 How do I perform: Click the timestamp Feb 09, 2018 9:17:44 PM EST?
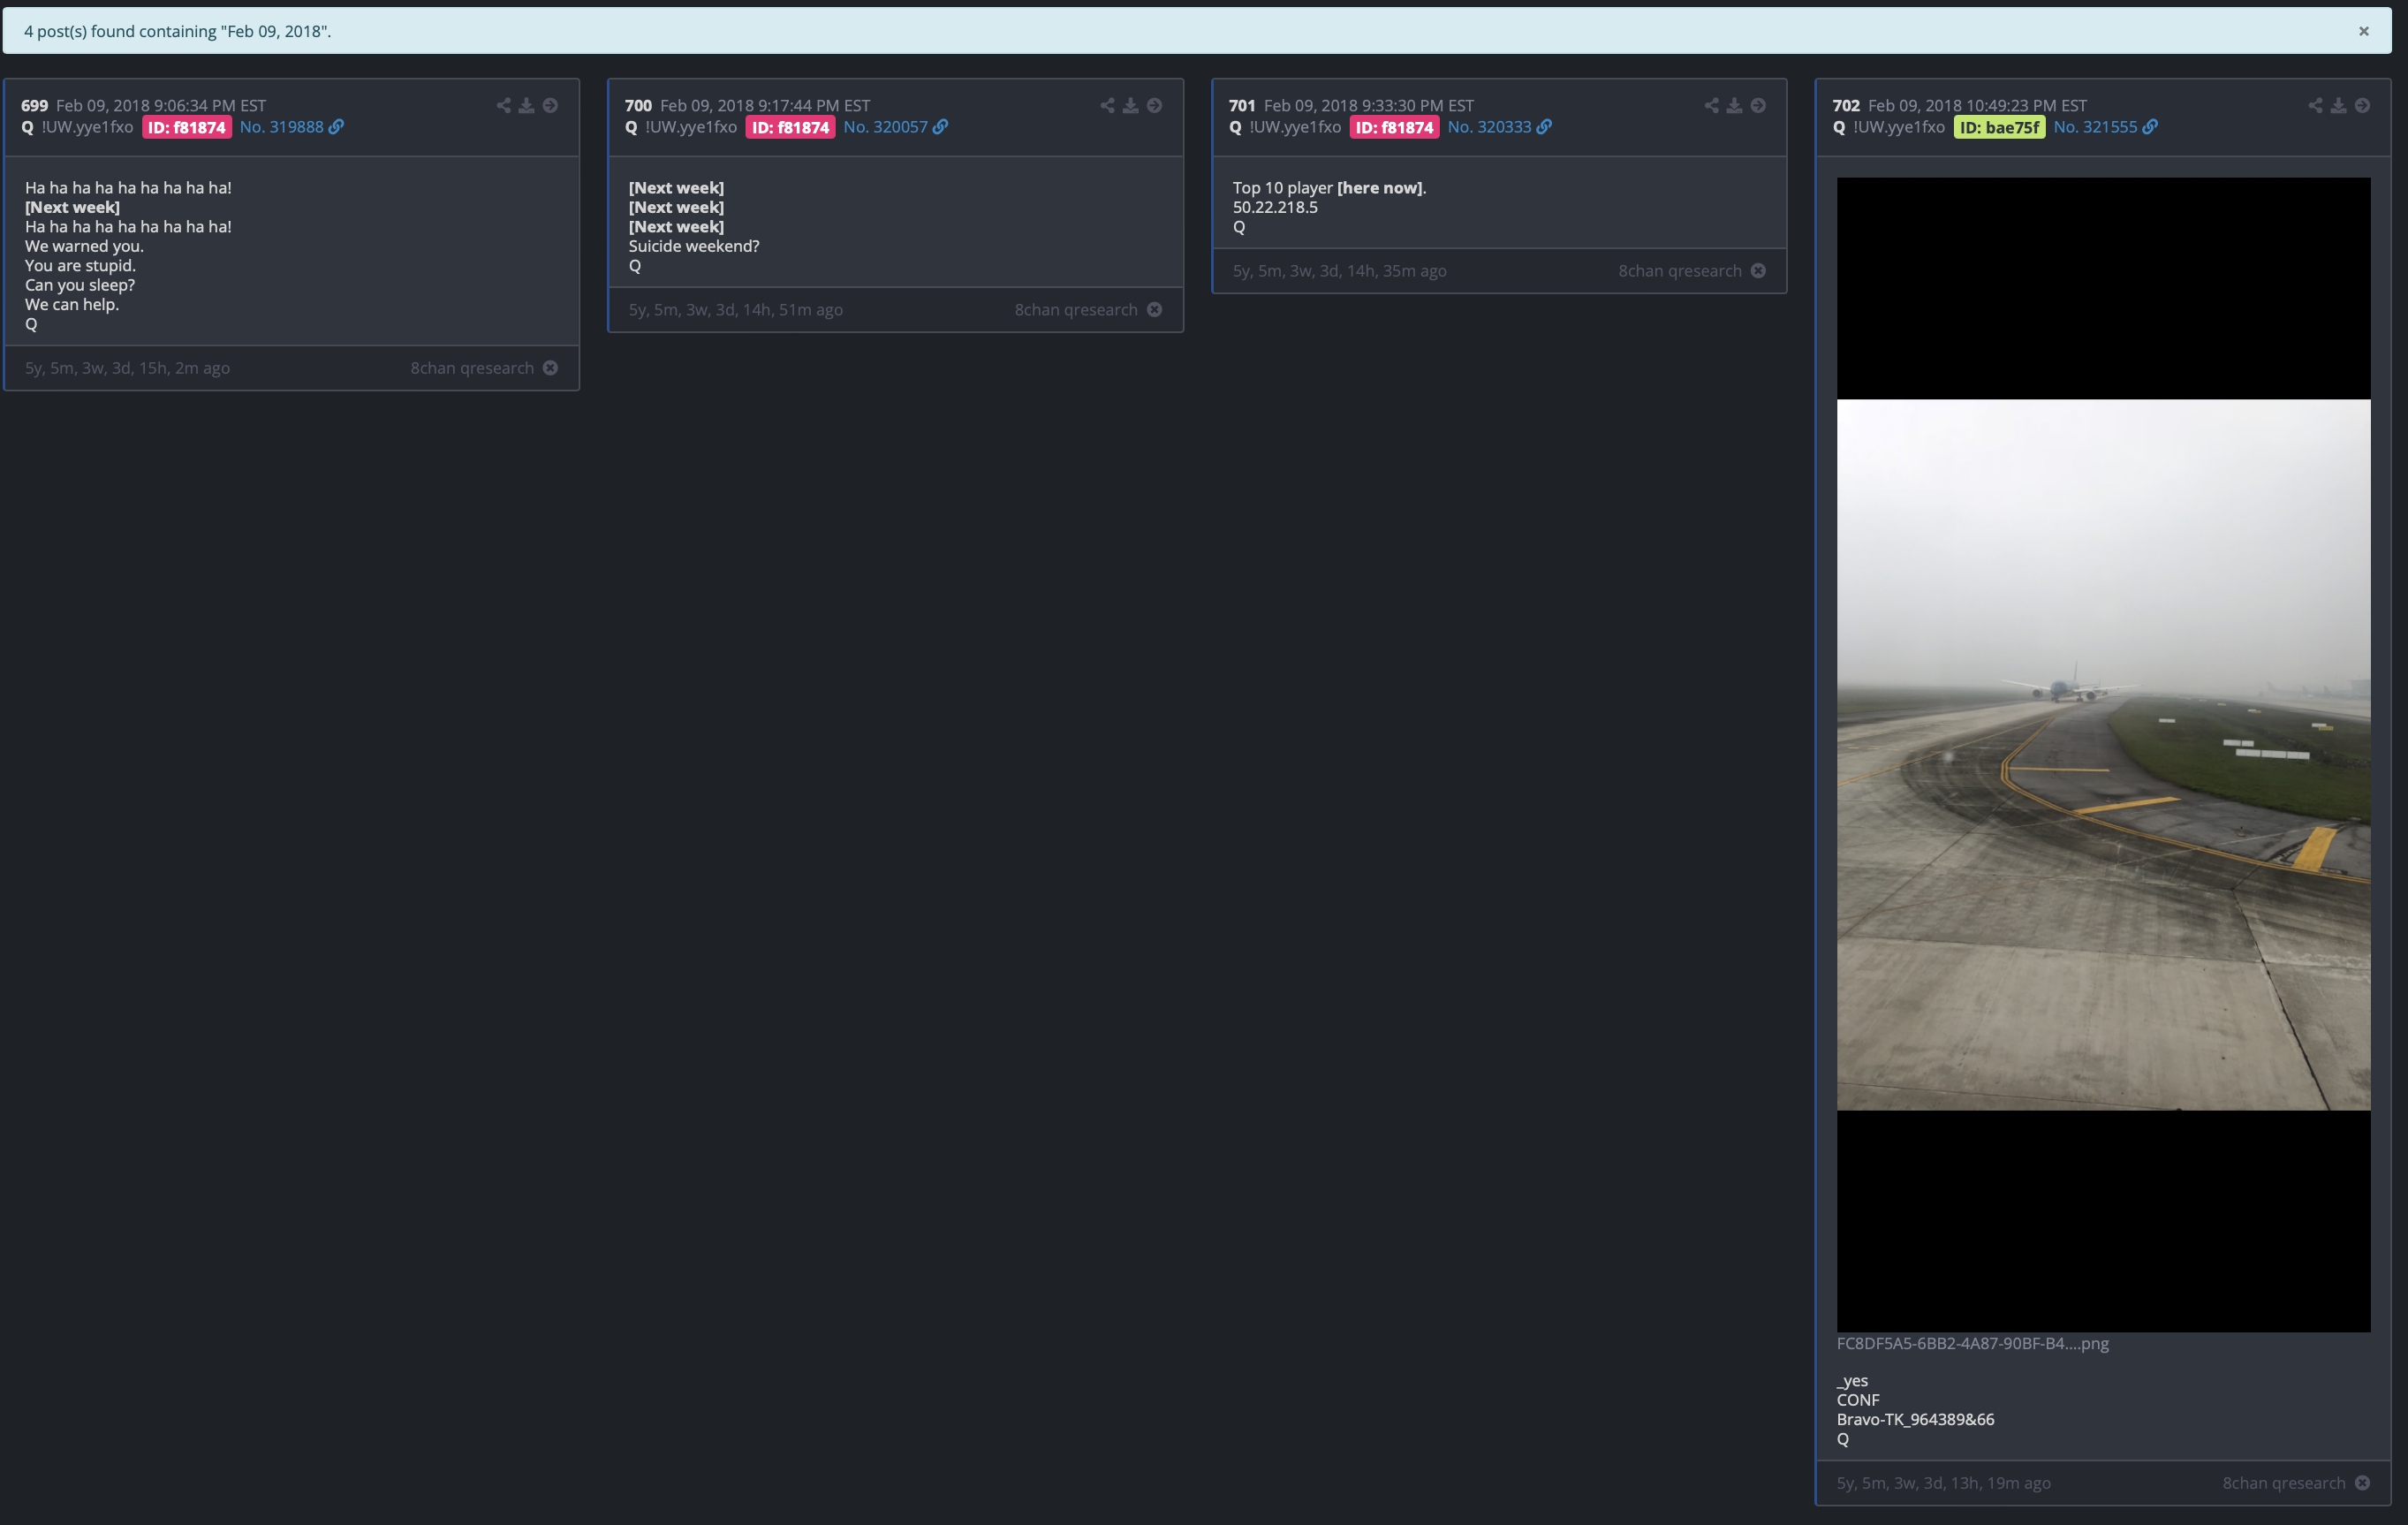(x=765, y=105)
